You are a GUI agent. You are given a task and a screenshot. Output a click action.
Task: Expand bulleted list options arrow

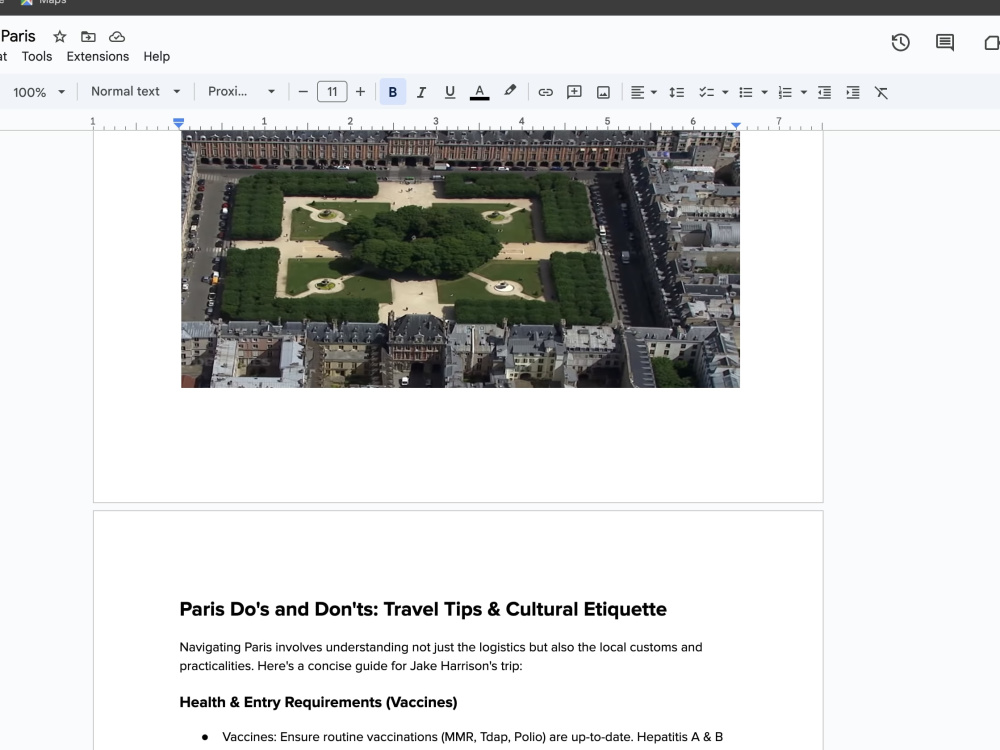pyautogui.click(x=765, y=92)
